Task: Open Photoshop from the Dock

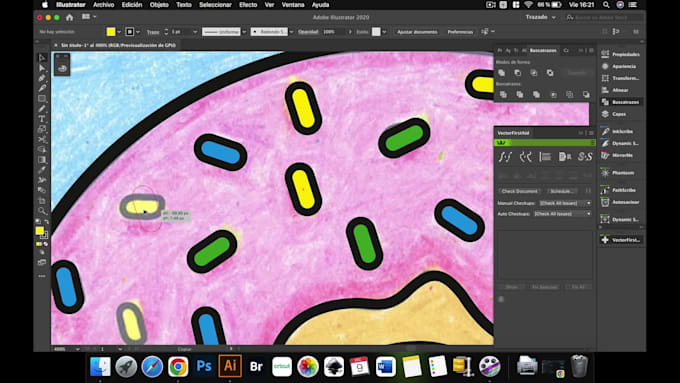Action: (x=204, y=366)
